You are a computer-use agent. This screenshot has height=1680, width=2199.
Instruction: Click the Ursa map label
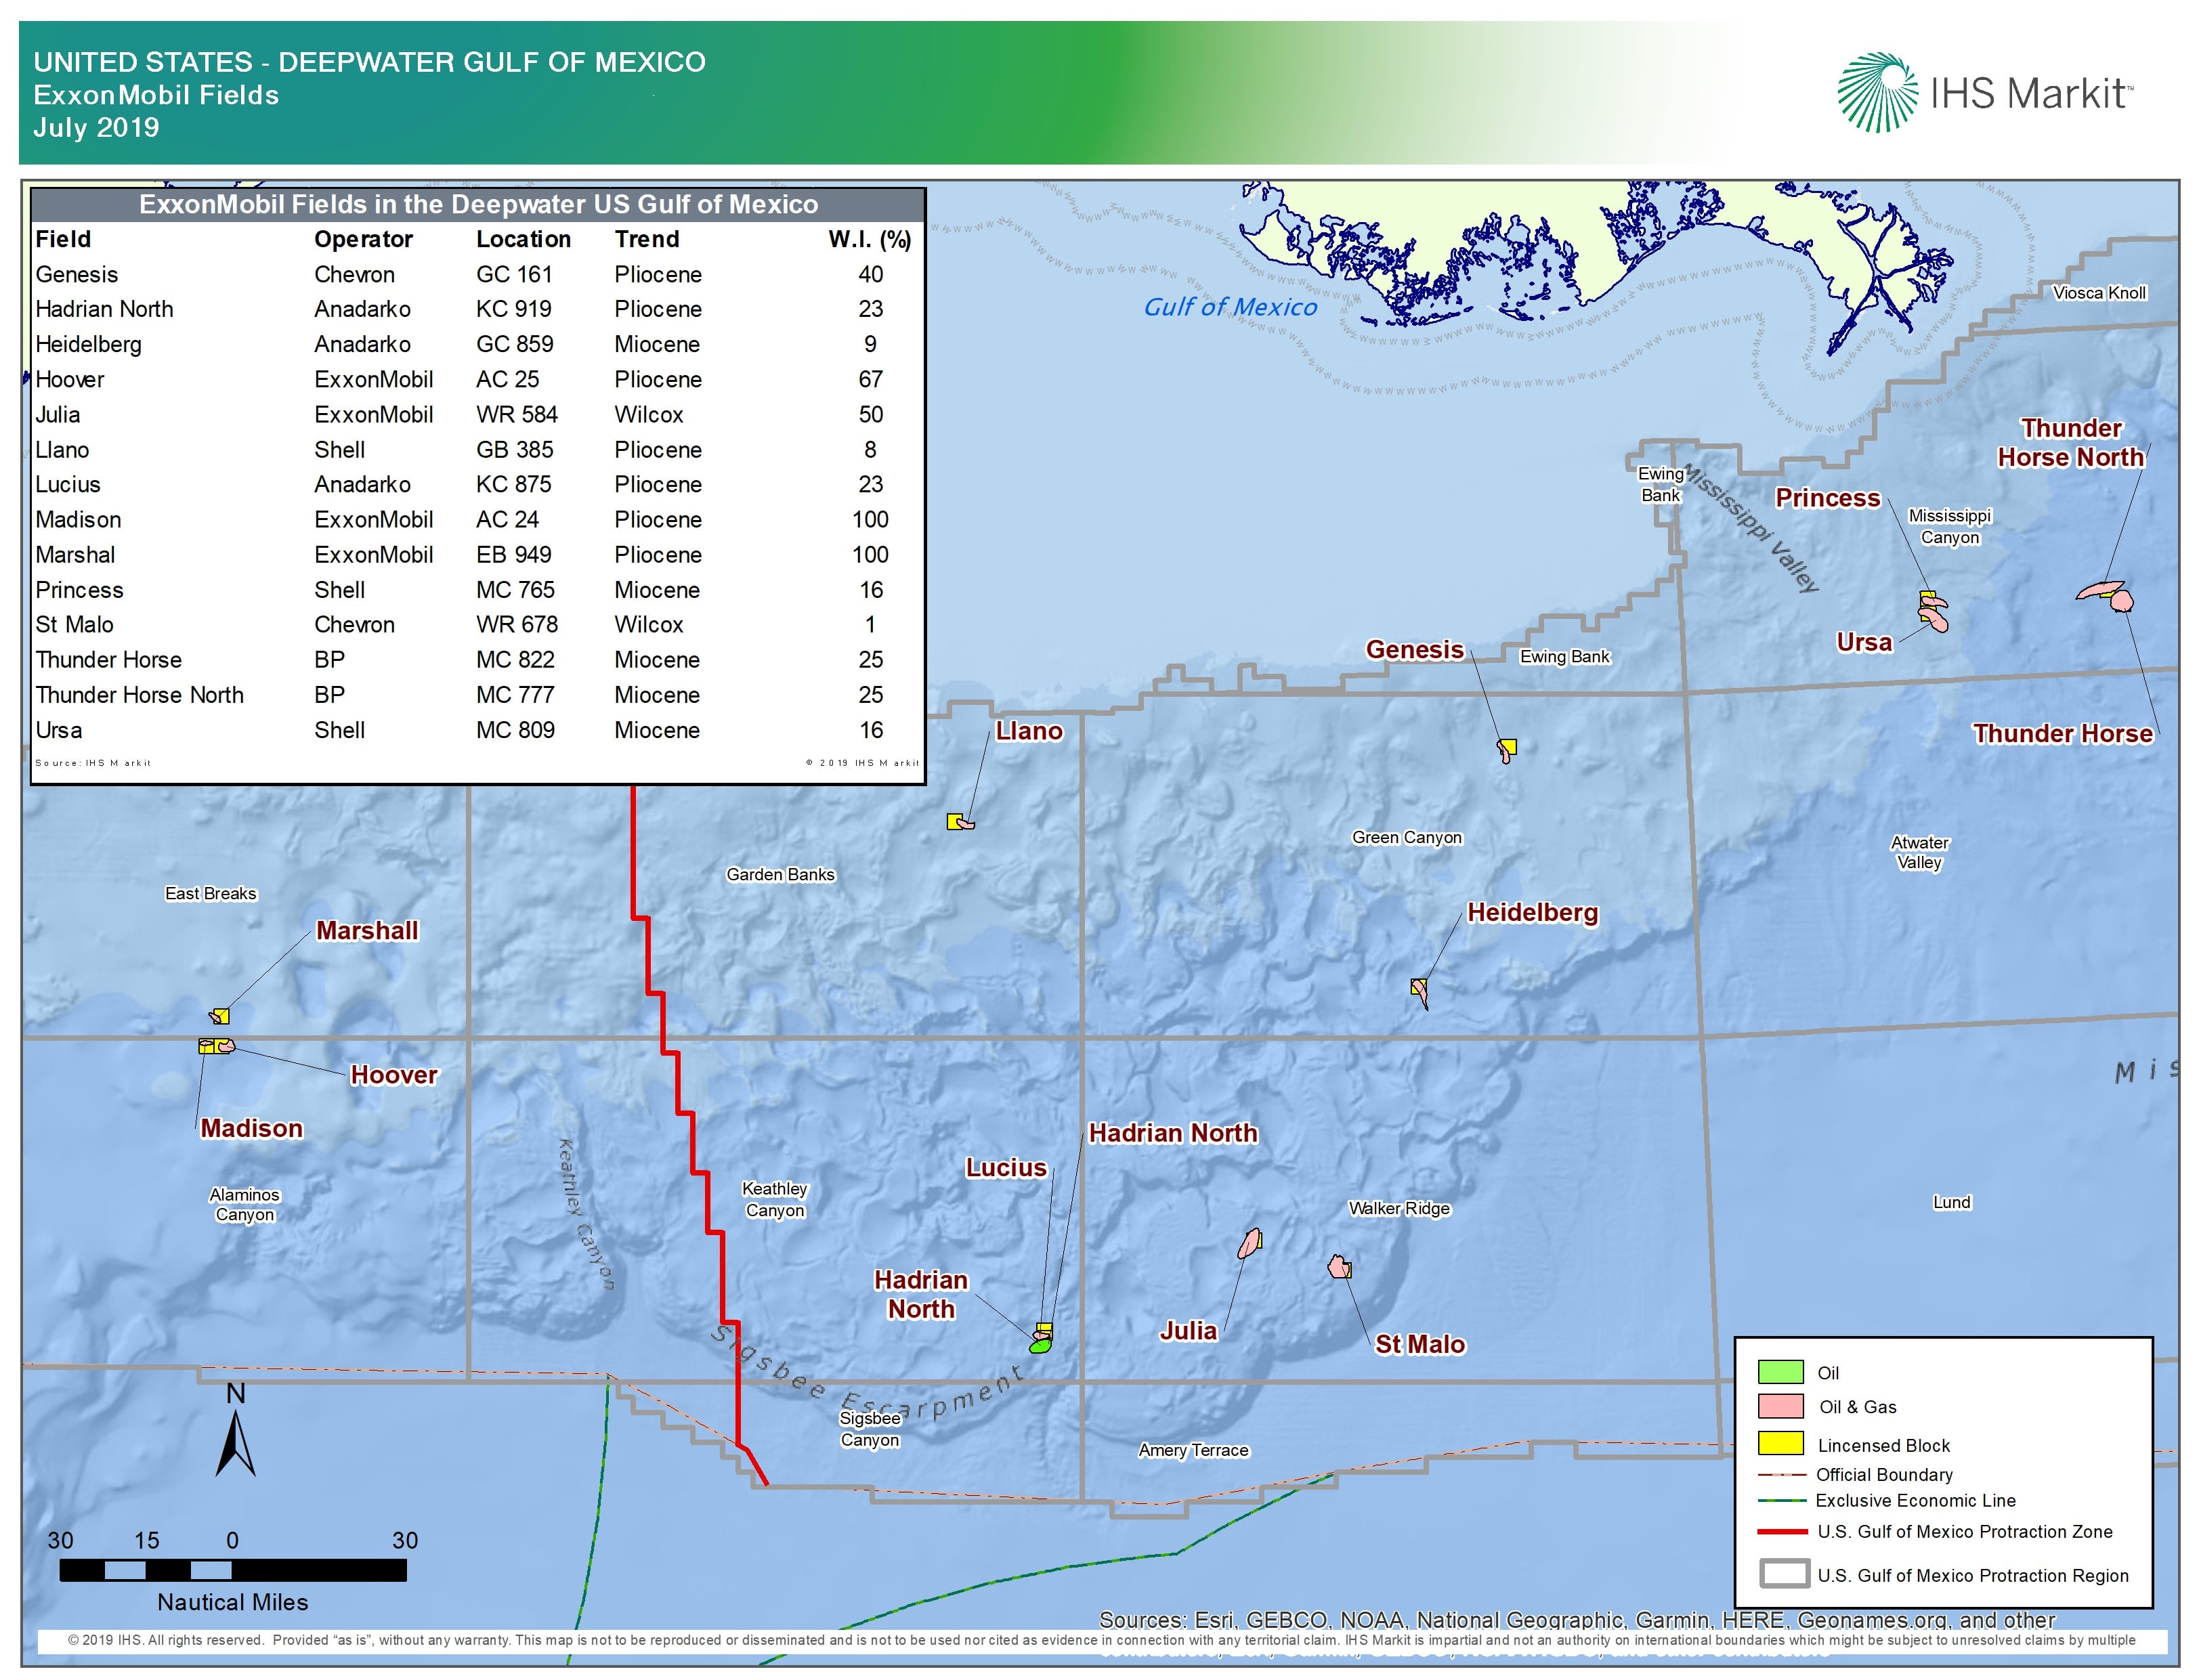click(x=1864, y=642)
